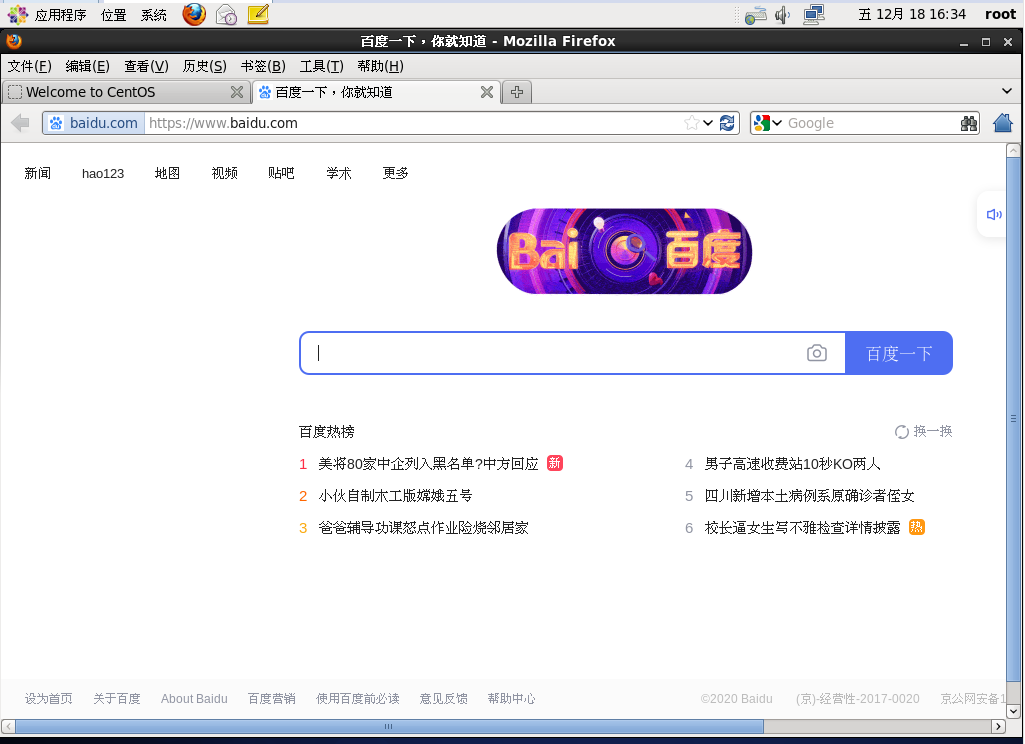Open the 工具(T) menu
The image size is (1025, 744).
(x=322, y=66)
